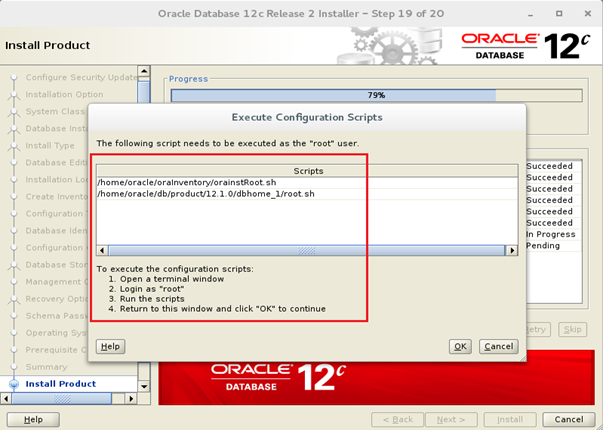Image resolution: width=603 pixels, height=430 pixels.
Task: Click the disabled Install button
Action: [x=510, y=419]
